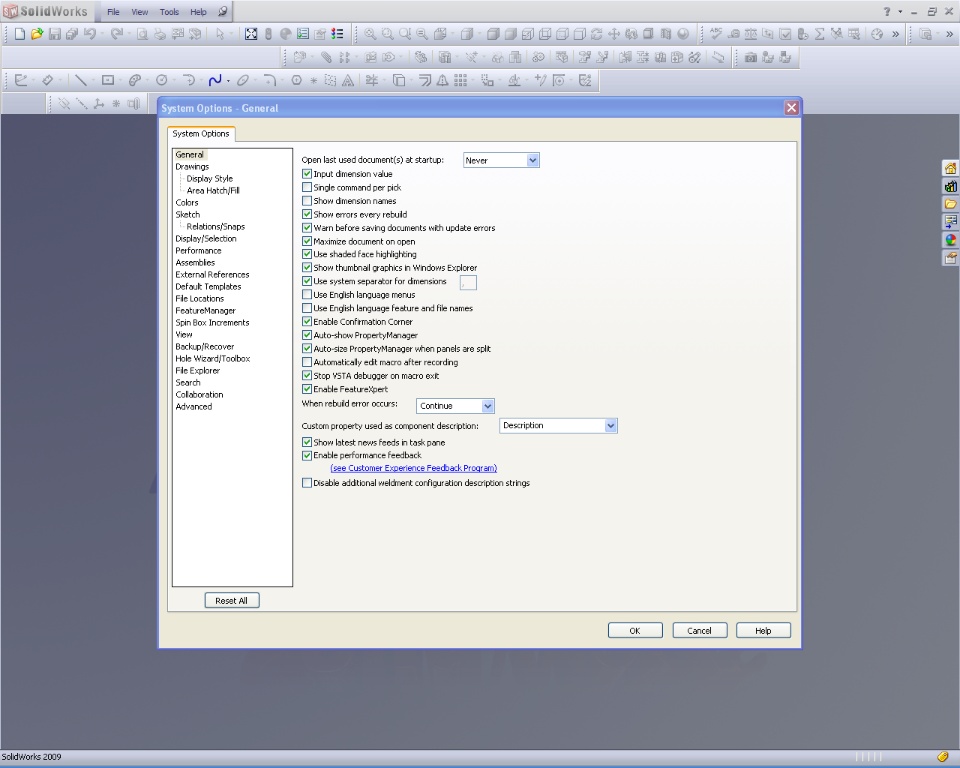960x768 pixels.
Task: Click the dimension separator input box
Action: click(x=468, y=282)
